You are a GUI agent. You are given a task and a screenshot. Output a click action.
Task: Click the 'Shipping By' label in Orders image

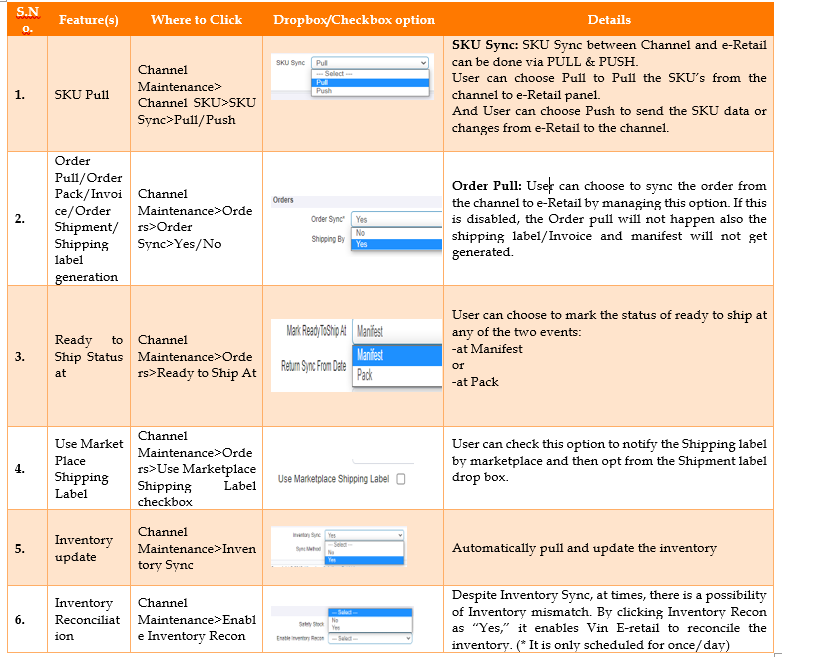(x=328, y=239)
